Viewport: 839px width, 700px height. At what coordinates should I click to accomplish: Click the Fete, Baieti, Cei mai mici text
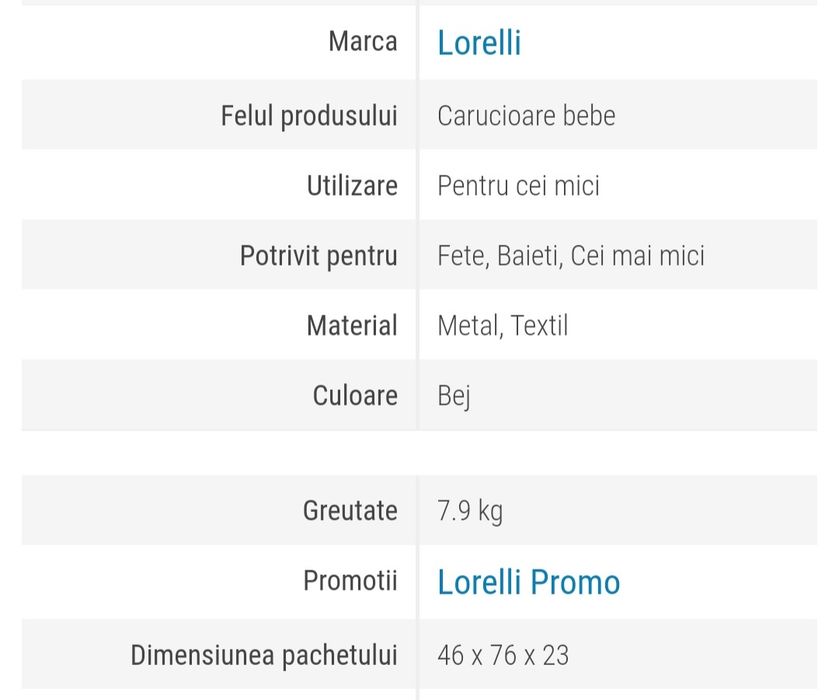click(570, 255)
